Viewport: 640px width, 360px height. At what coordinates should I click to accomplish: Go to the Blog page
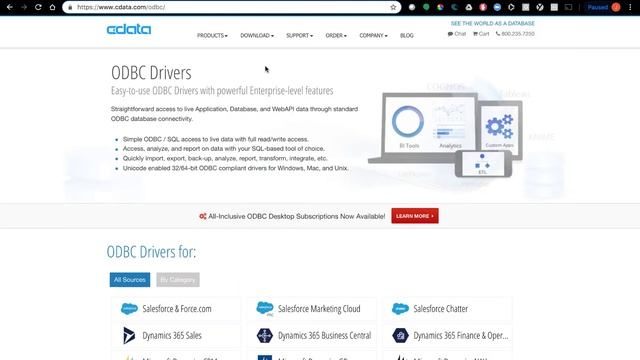click(x=407, y=36)
